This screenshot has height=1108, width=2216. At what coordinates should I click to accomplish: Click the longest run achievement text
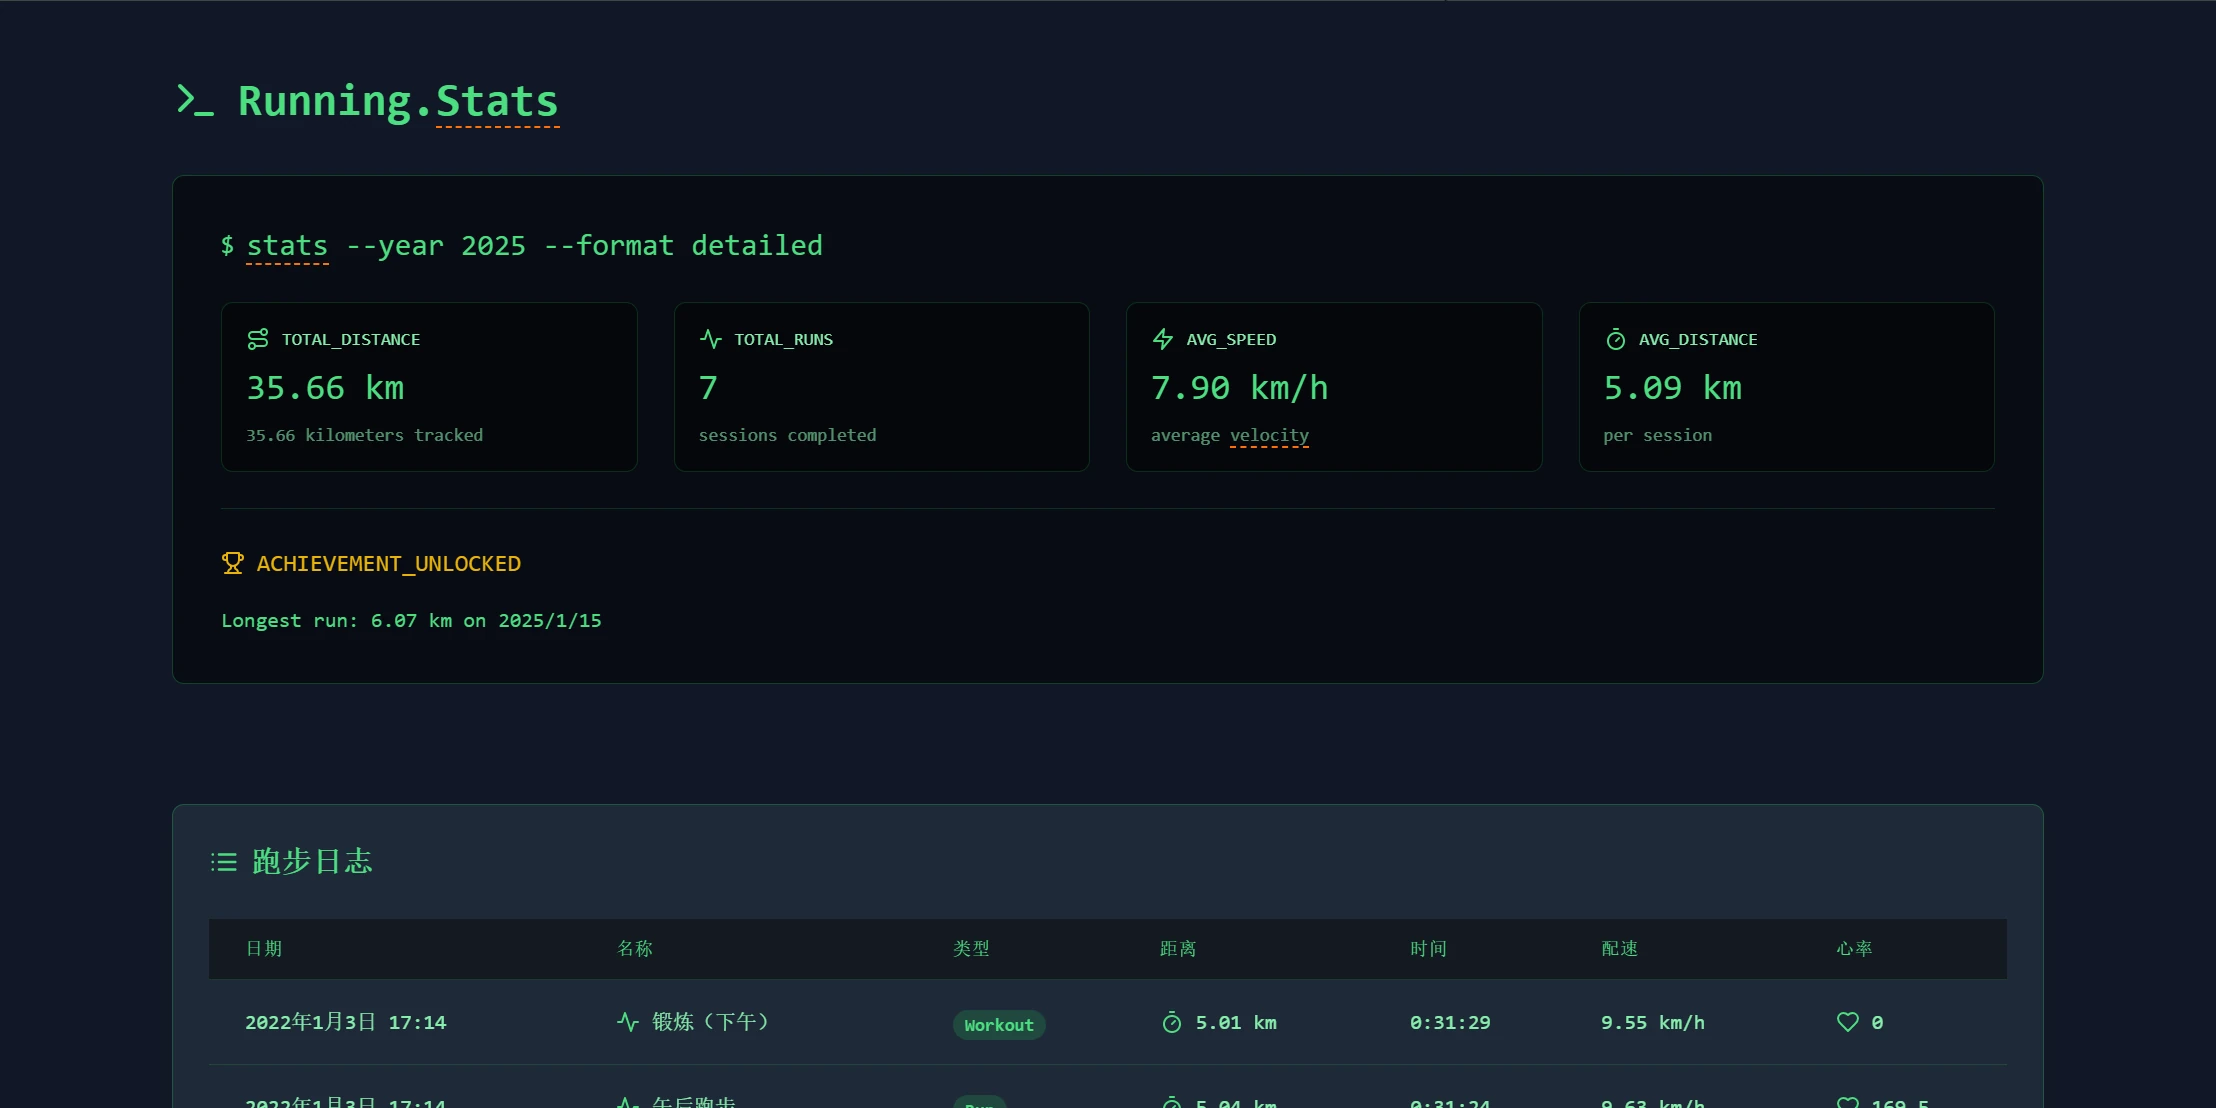click(411, 620)
